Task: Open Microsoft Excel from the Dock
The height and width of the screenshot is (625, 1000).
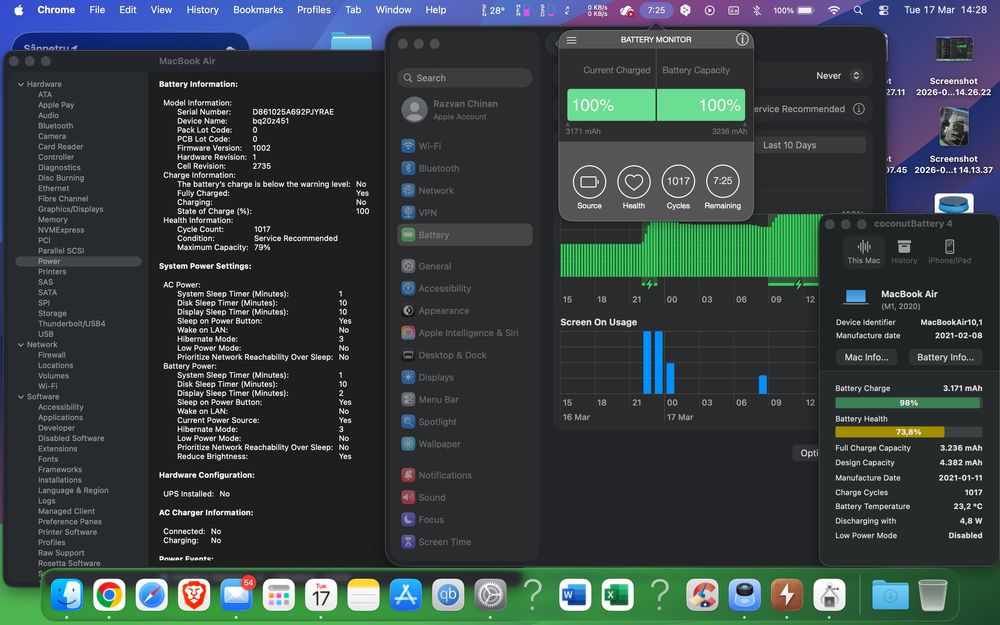Action: [x=617, y=596]
